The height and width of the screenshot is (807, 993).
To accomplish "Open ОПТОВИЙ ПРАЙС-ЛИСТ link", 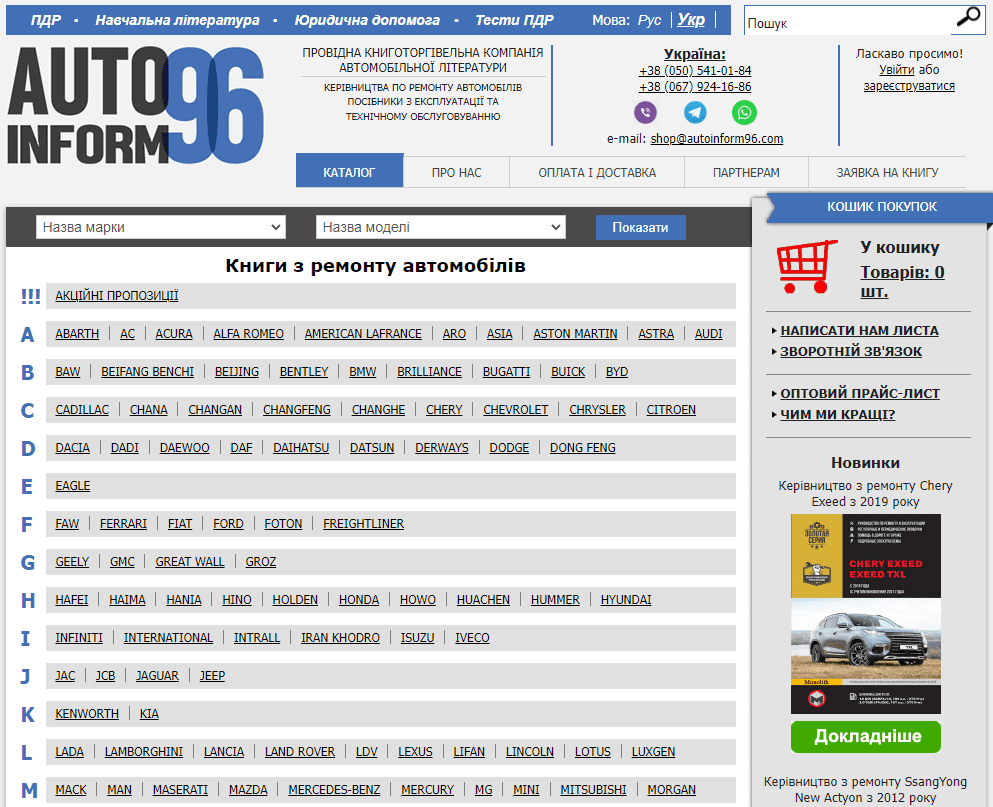I will point(859,393).
